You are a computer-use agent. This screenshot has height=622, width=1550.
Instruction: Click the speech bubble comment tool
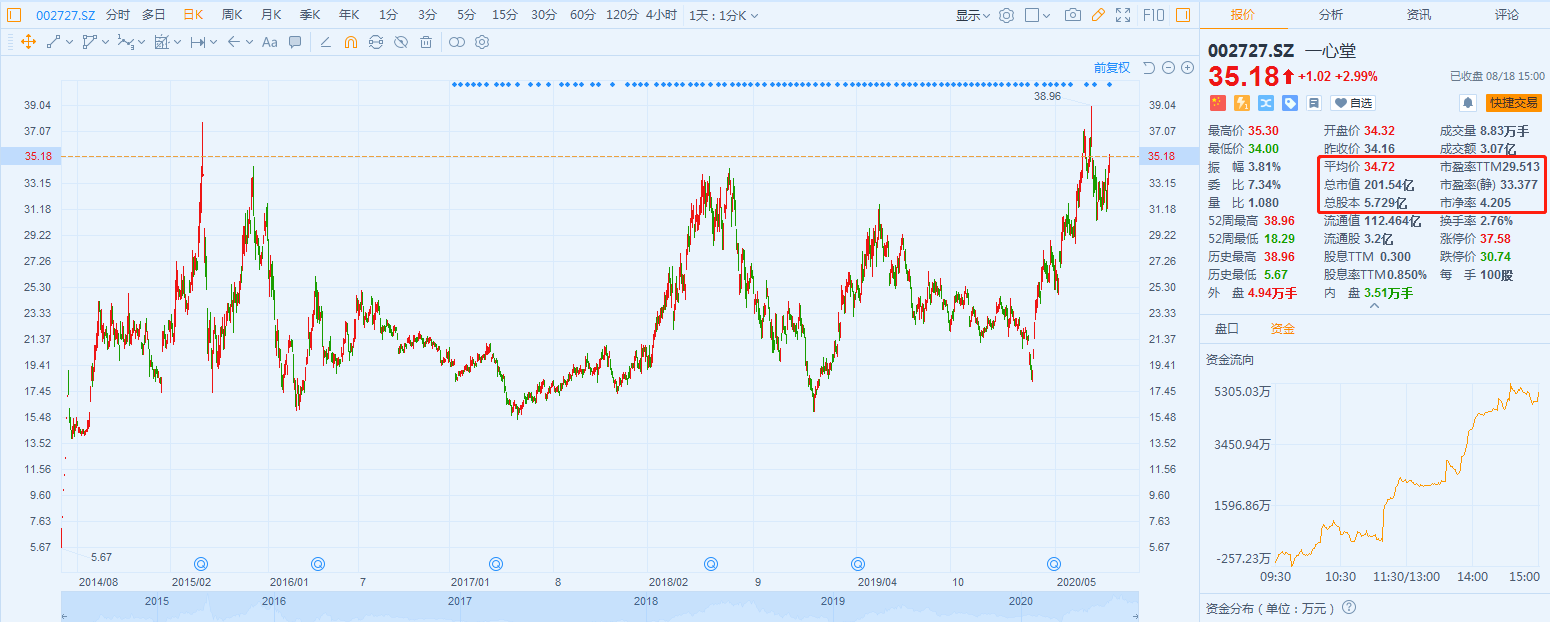tap(295, 42)
